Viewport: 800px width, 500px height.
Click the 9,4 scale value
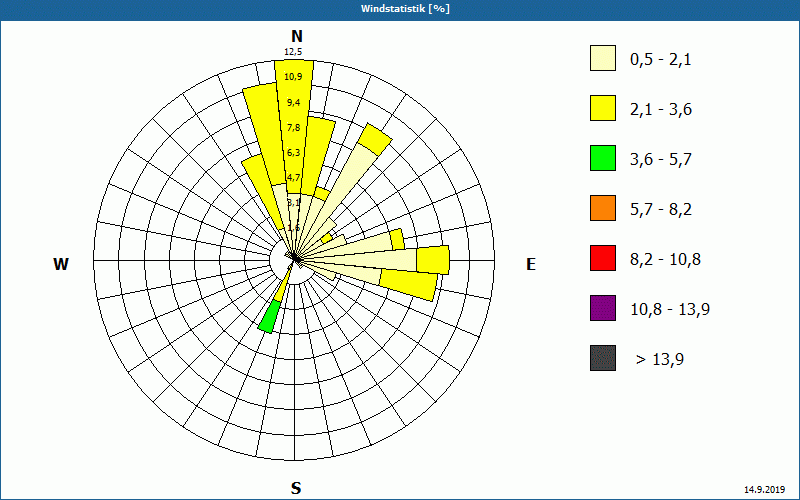point(293,103)
